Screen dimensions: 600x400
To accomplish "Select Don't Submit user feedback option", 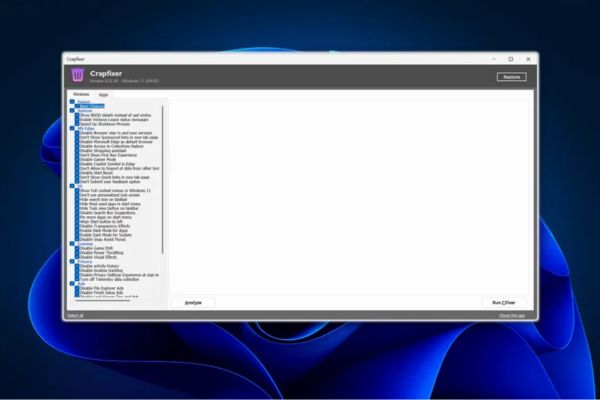I will (x=110, y=182).
